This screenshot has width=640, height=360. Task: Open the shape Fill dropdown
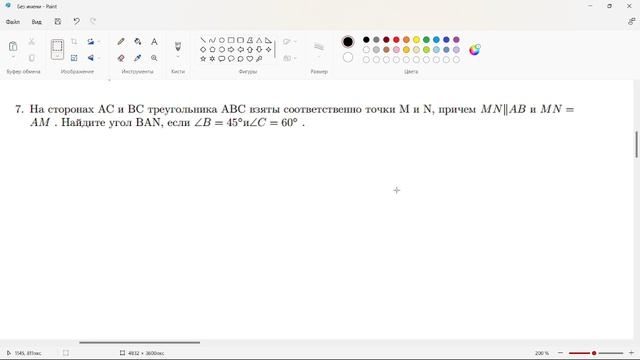pyautogui.click(x=289, y=58)
